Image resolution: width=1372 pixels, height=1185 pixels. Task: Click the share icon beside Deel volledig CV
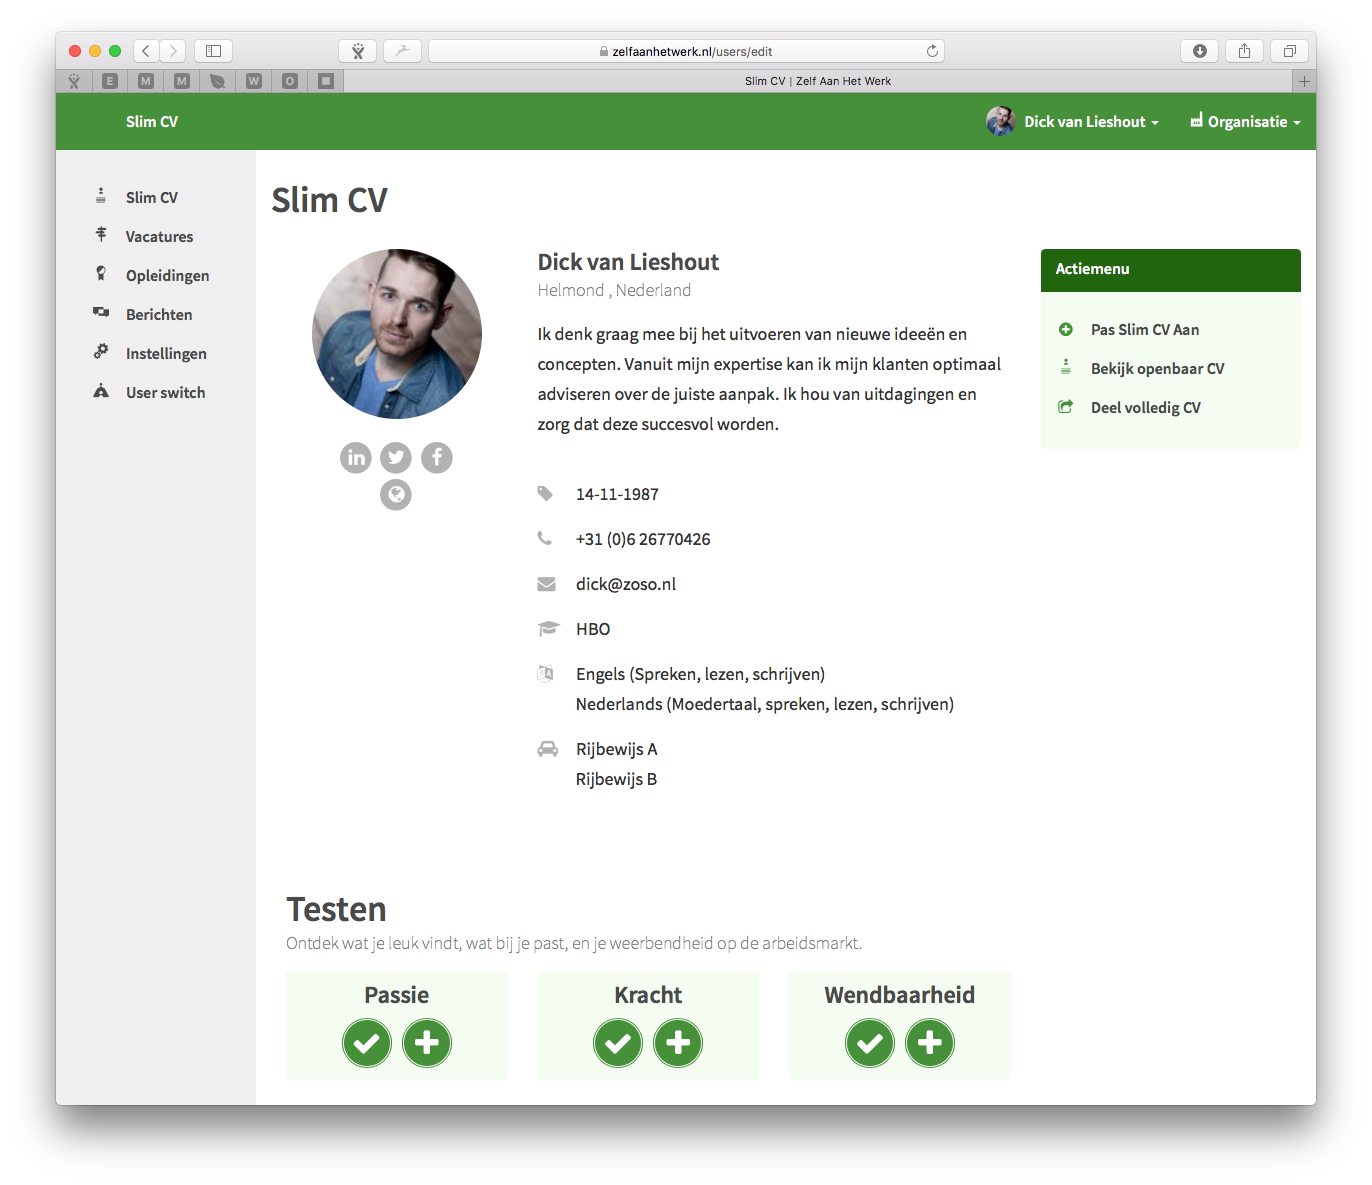click(1066, 407)
